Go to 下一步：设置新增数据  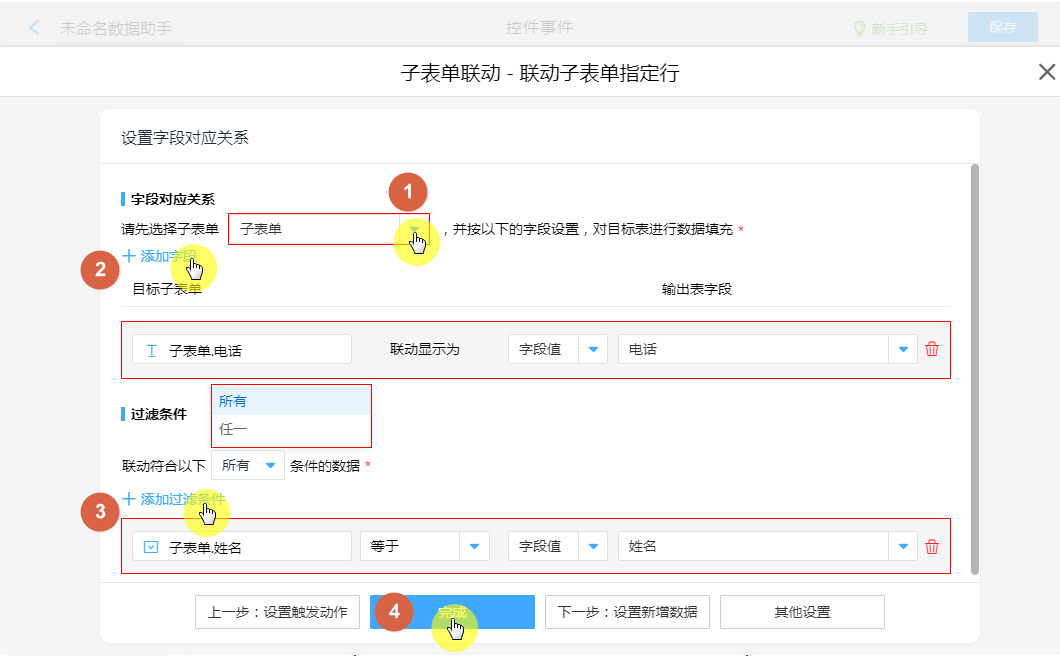click(x=627, y=612)
